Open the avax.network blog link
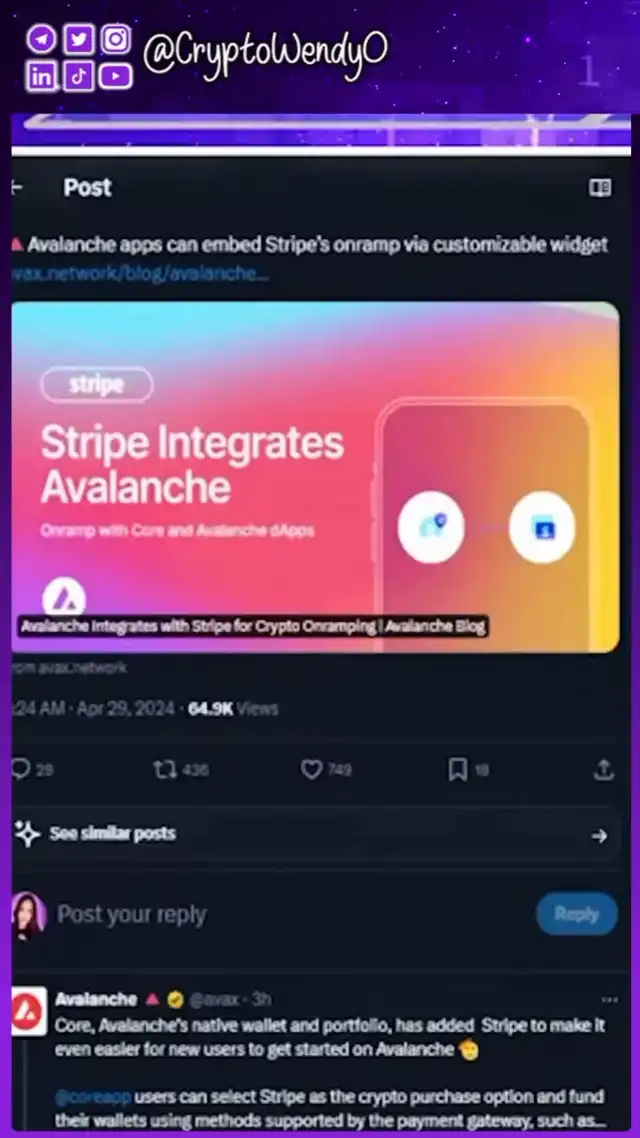Image resolution: width=640 pixels, height=1138 pixels. (x=141, y=274)
